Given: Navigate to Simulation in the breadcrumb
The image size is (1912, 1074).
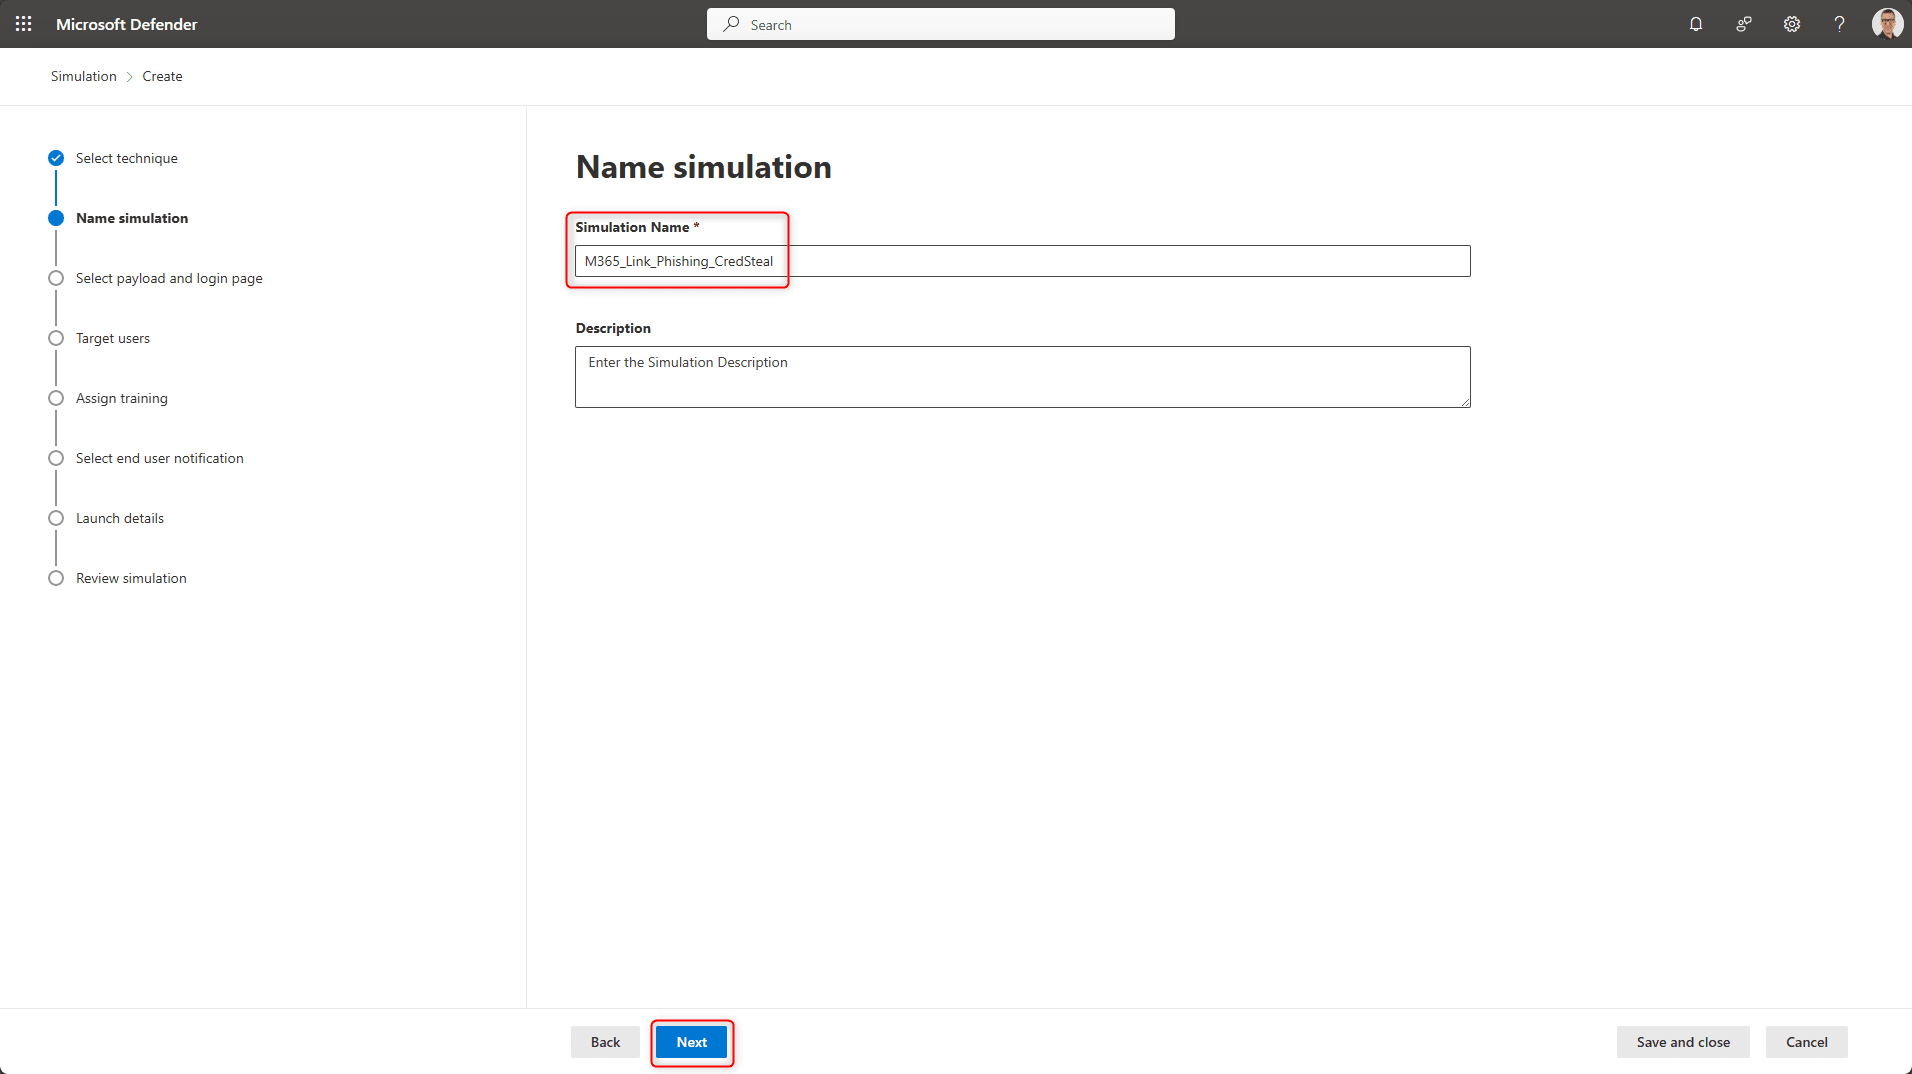Looking at the screenshot, I should [83, 76].
